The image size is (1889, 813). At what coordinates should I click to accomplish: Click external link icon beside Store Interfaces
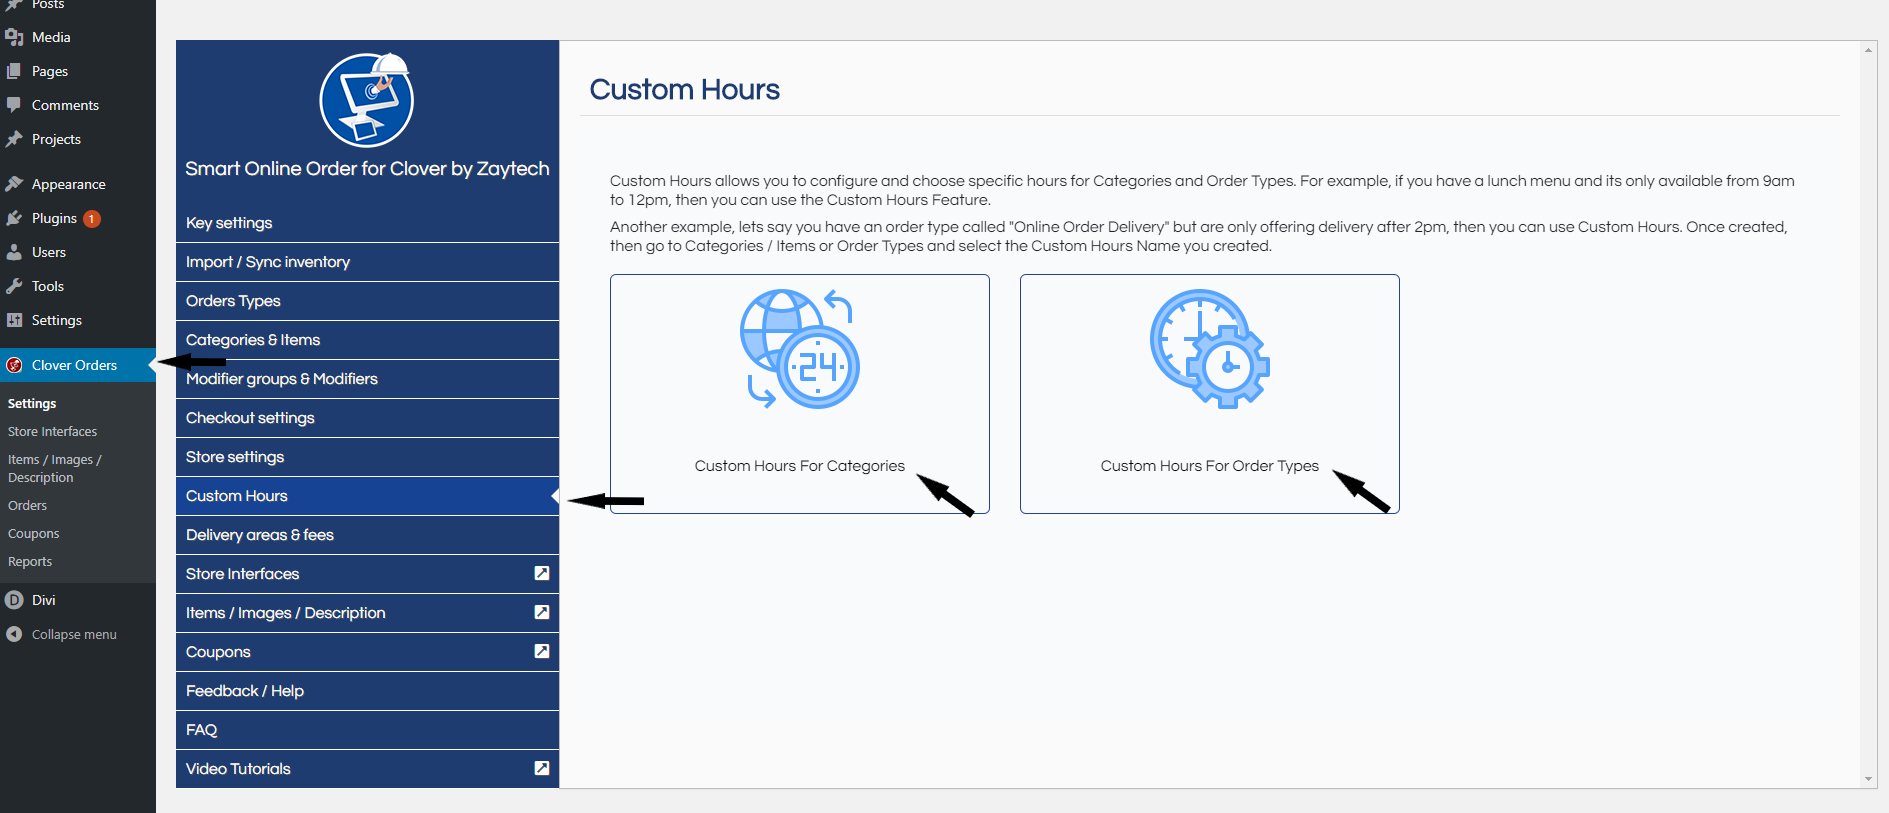point(542,573)
